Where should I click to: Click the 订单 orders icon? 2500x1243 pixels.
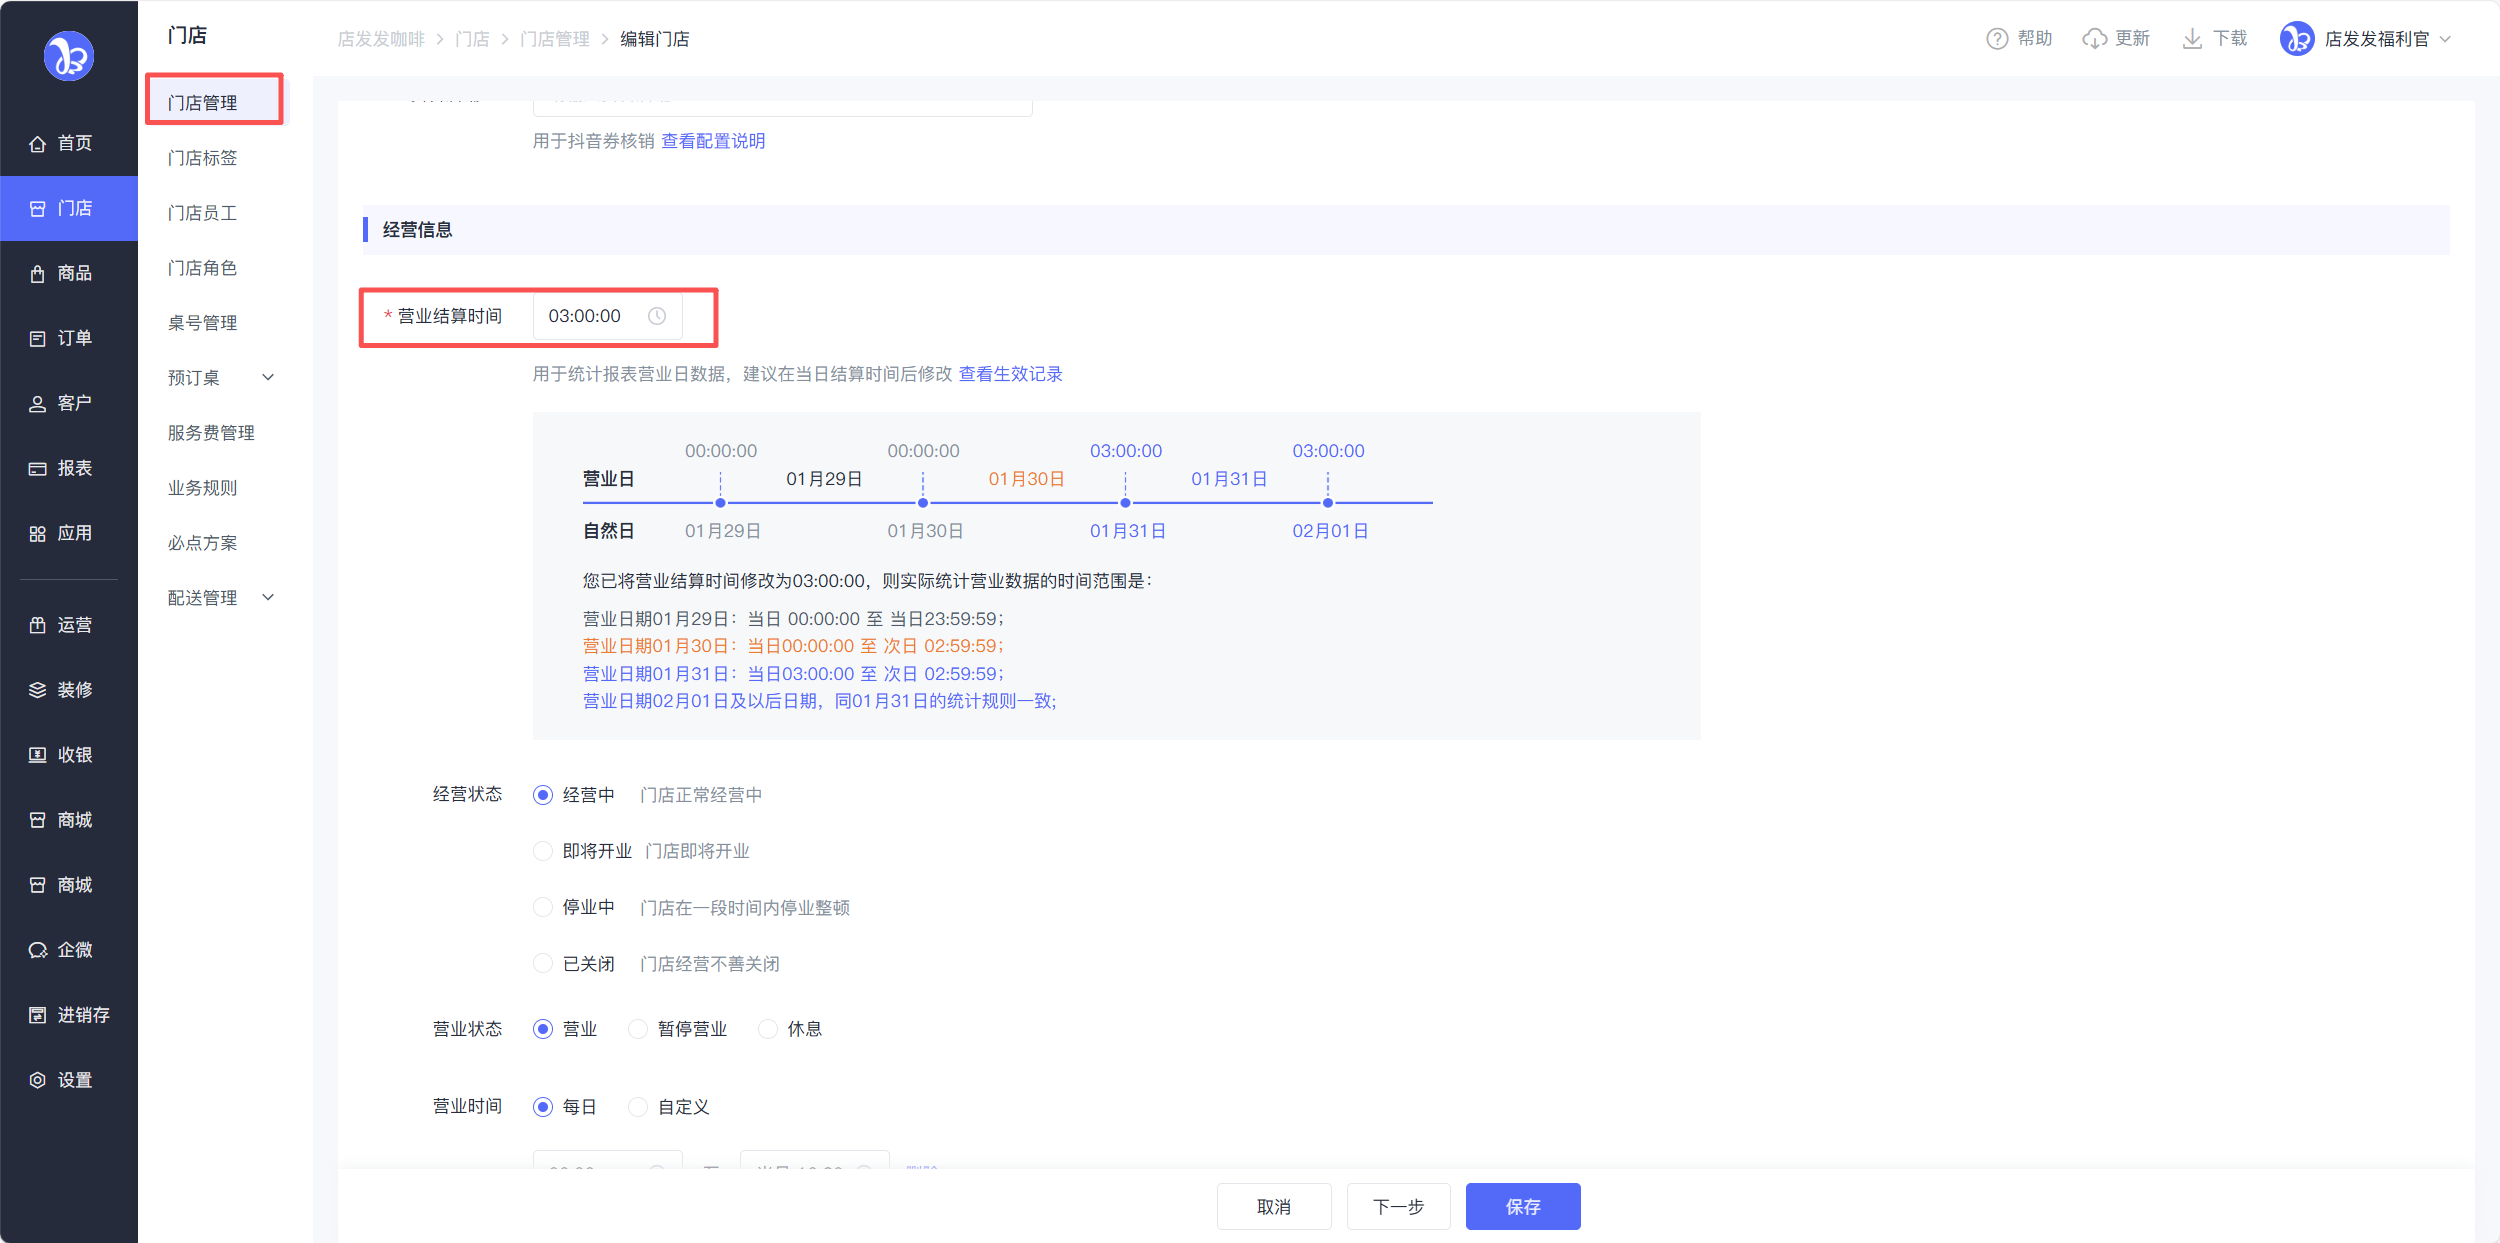tap(38, 339)
